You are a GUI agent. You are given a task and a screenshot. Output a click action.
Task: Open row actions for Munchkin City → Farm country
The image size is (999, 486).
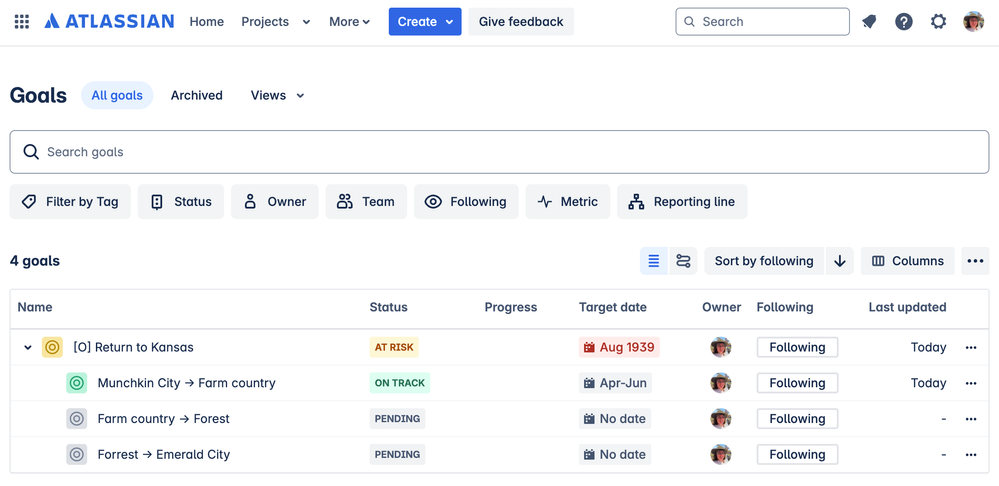(x=971, y=383)
